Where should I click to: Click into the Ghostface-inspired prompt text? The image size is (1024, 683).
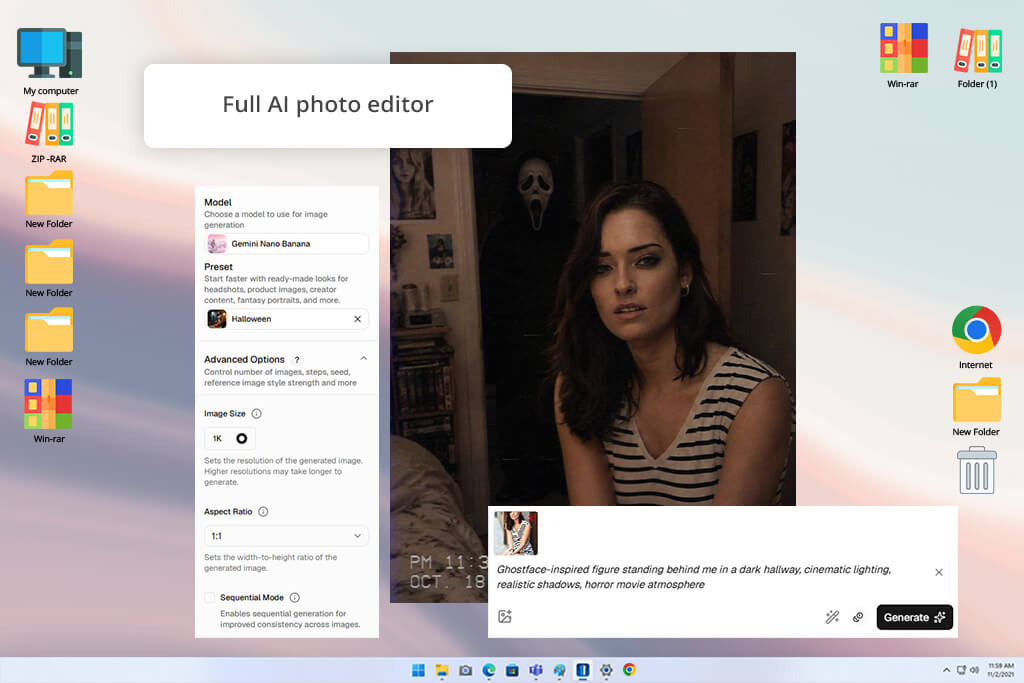point(694,577)
